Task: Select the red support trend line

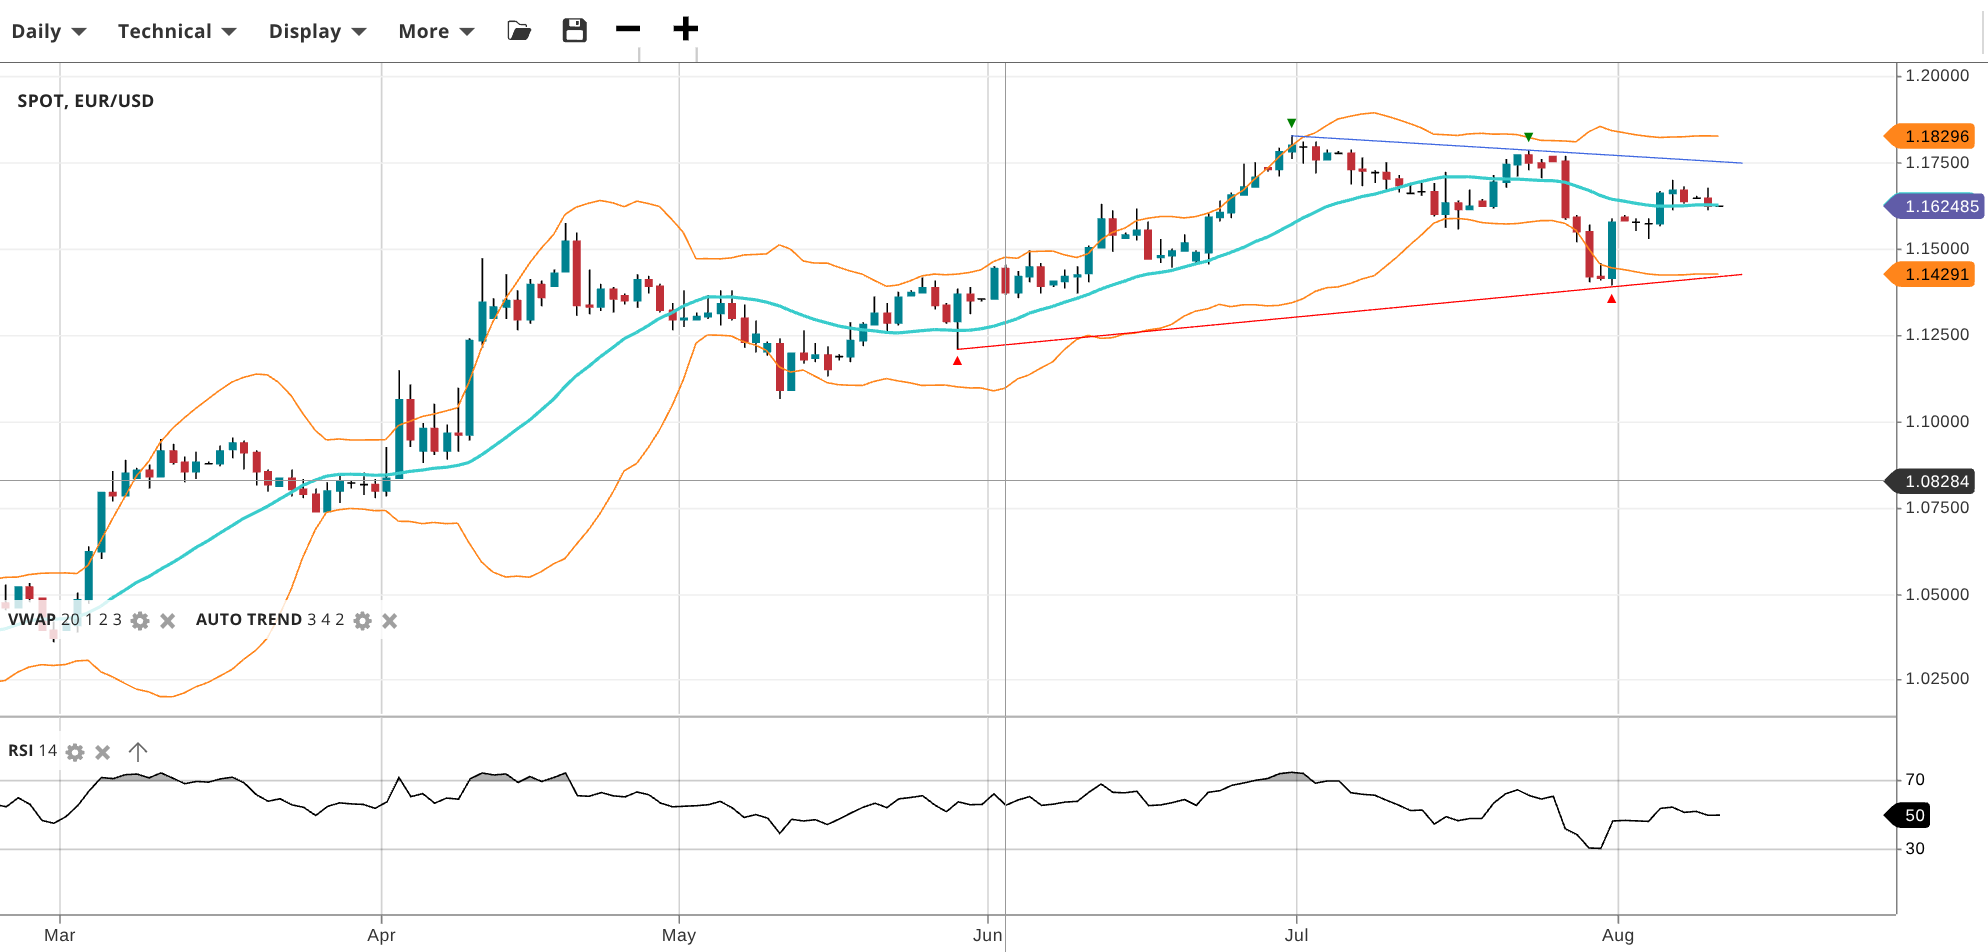Action: [1300, 317]
